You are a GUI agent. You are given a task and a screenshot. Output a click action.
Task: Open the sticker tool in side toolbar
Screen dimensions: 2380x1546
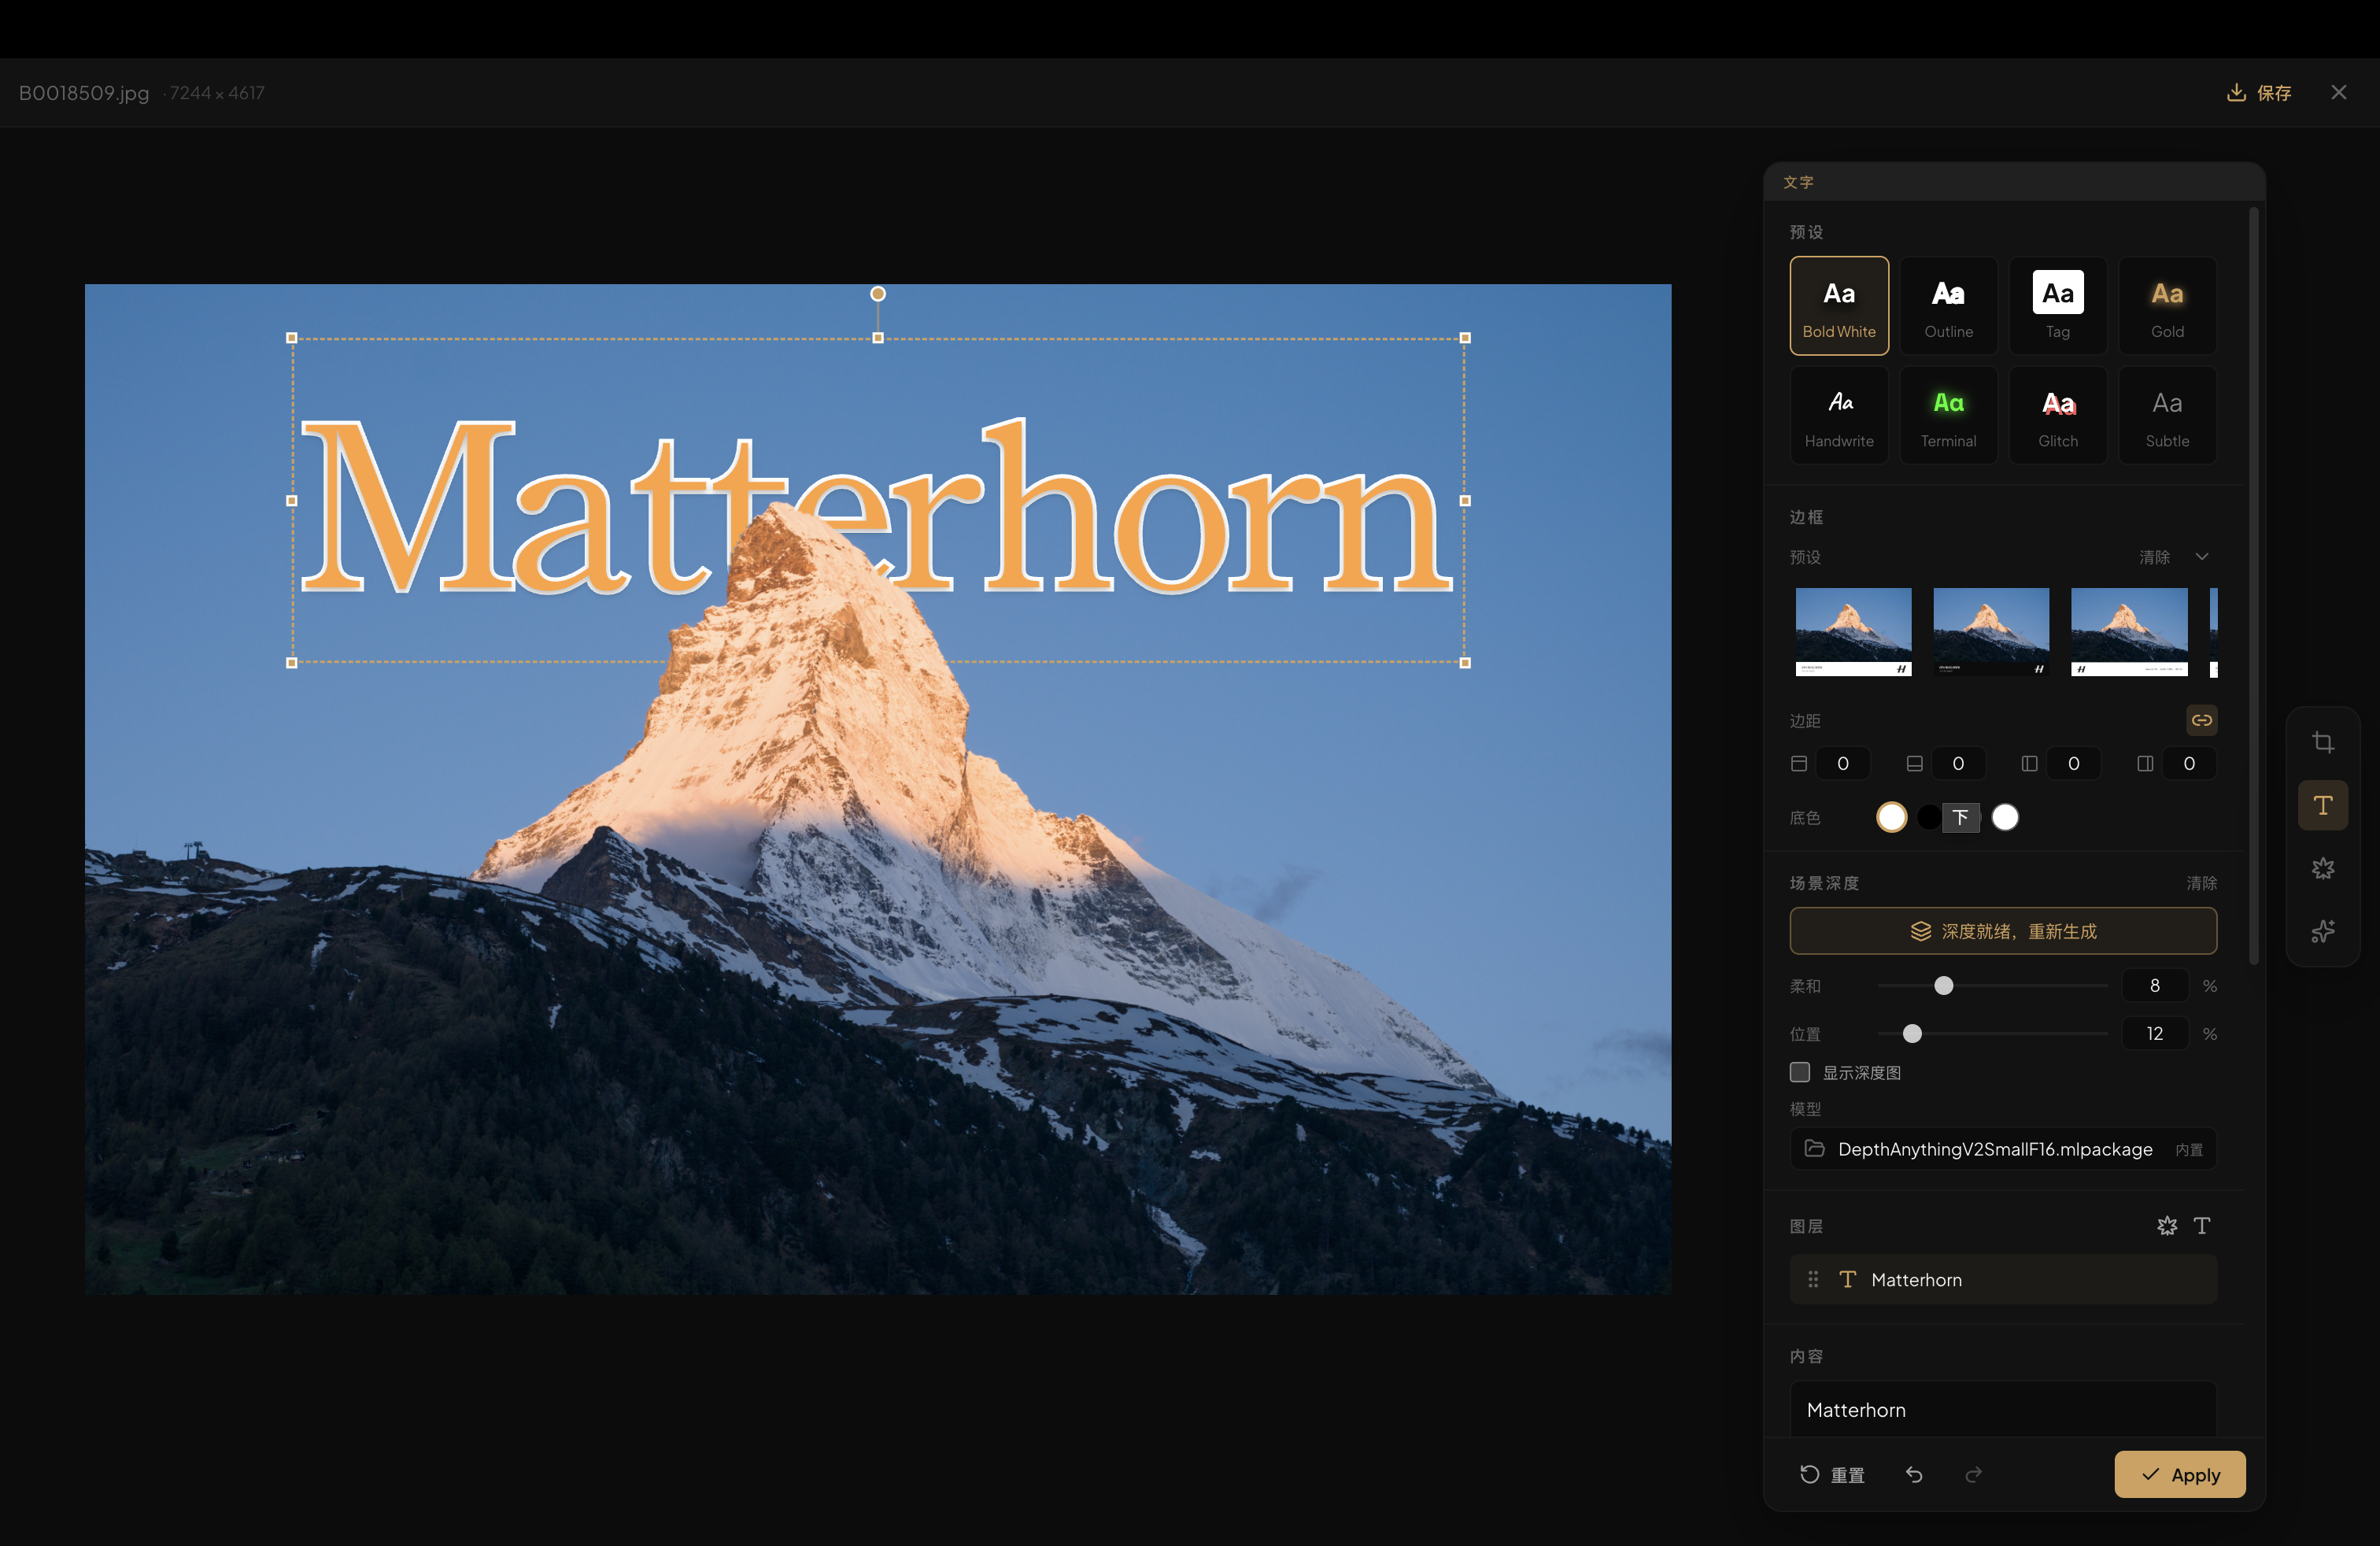2322,868
